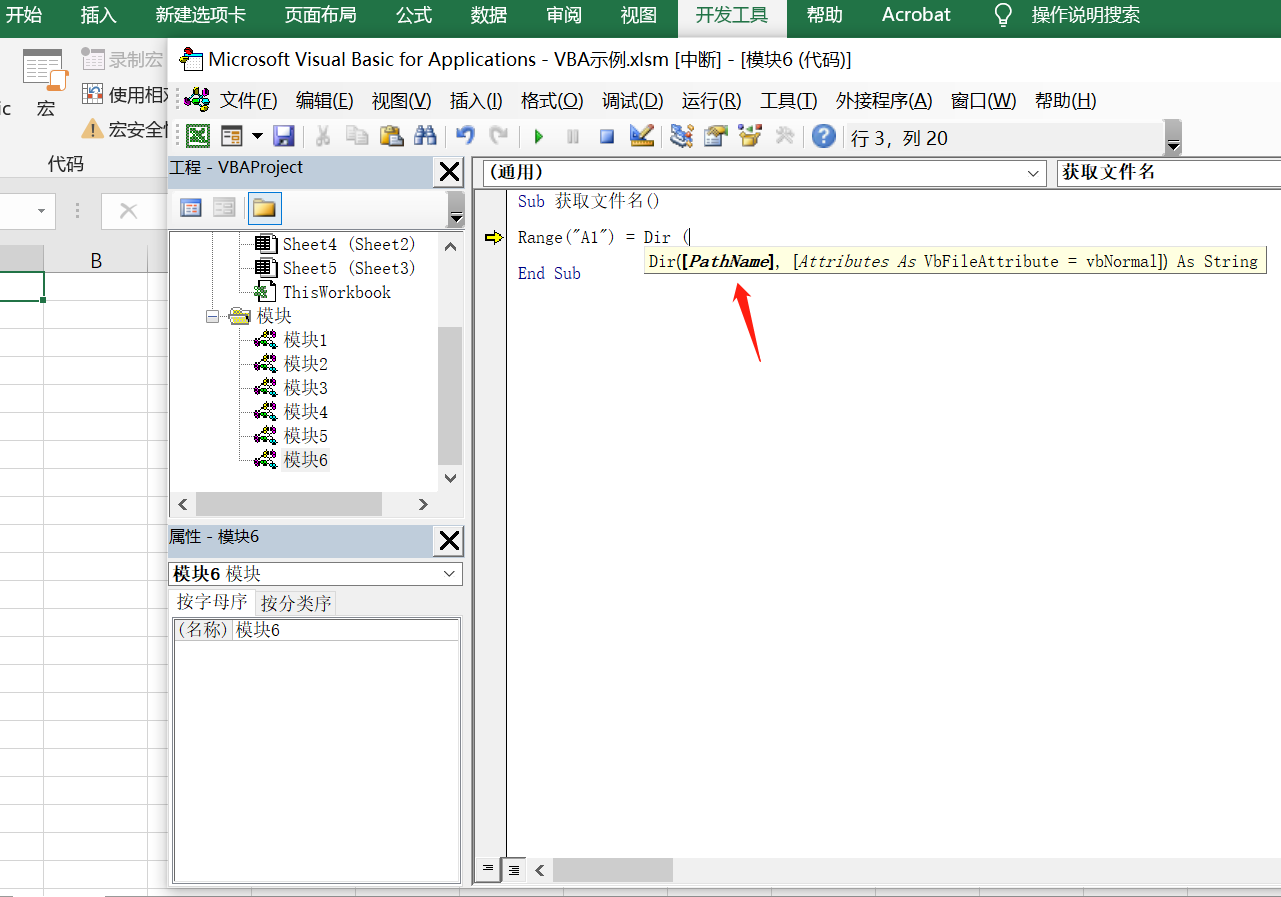Viewport: 1281px width, 897px height.
Task: Open the Properties Window icon
Action: tap(715, 137)
